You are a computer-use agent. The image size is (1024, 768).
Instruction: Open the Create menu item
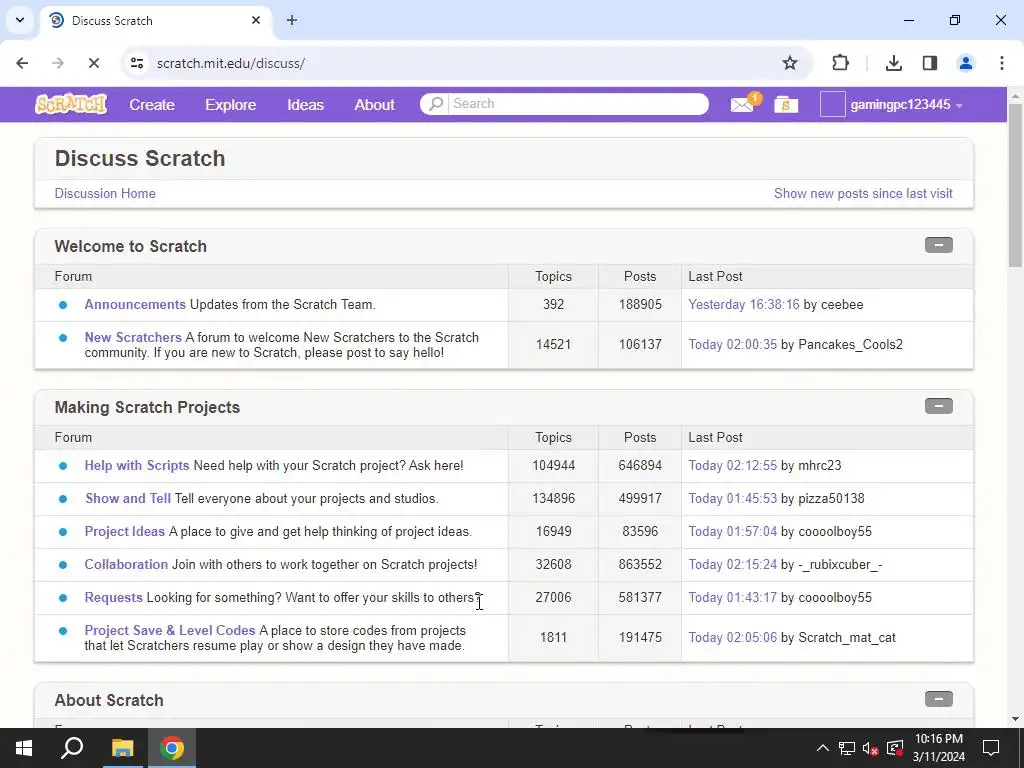152,104
